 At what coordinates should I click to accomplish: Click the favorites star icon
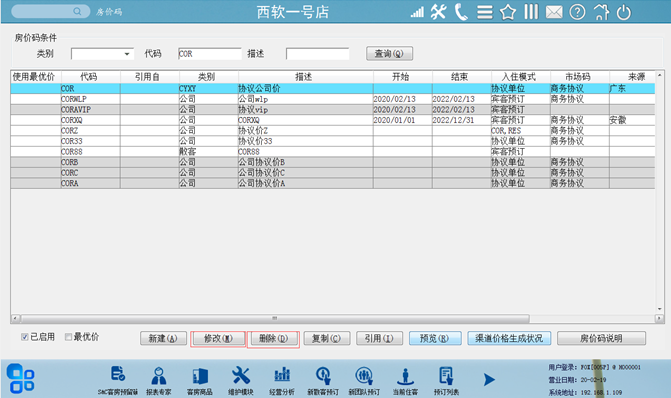[508, 12]
